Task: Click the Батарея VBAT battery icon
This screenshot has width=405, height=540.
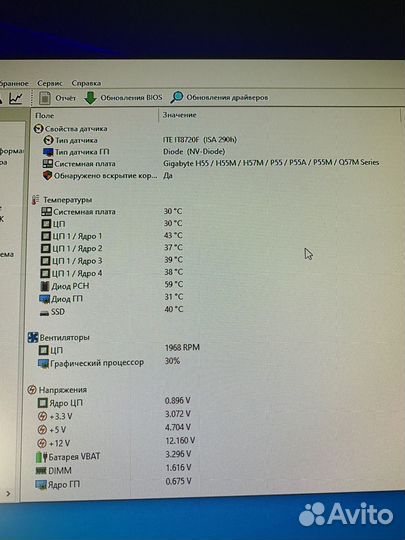Action: click(41, 457)
